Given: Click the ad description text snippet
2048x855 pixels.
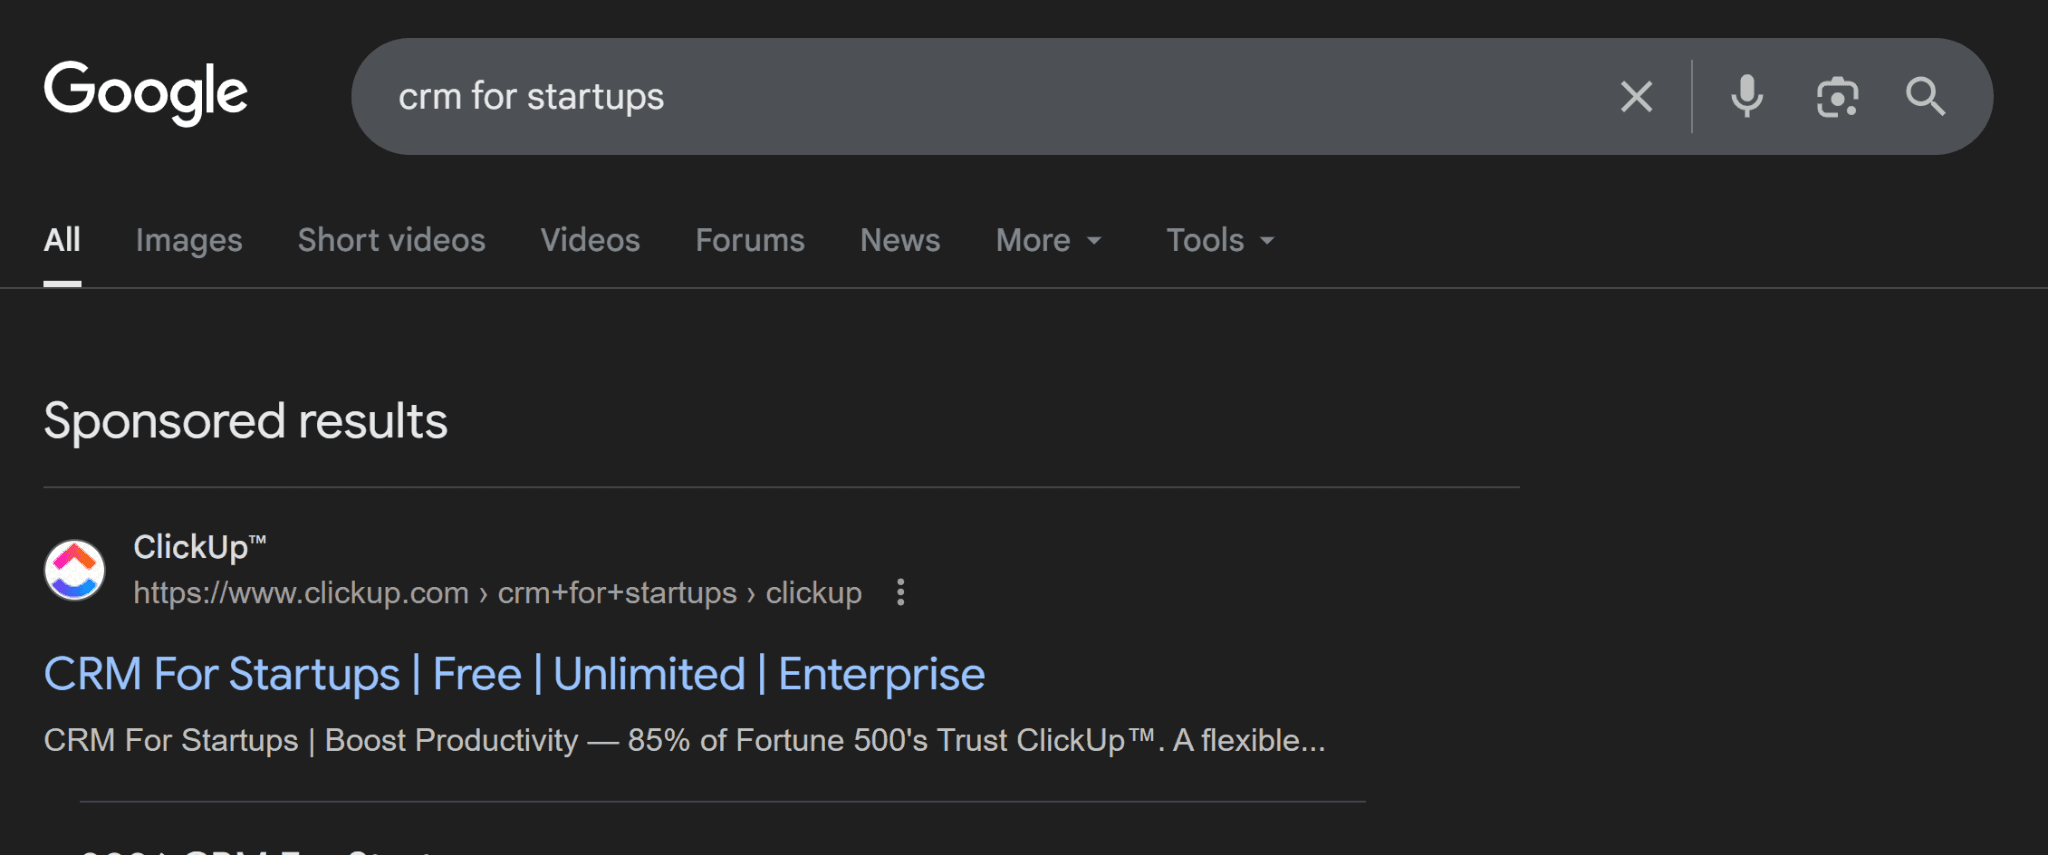Looking at the screenshot, I should point(684,740).
